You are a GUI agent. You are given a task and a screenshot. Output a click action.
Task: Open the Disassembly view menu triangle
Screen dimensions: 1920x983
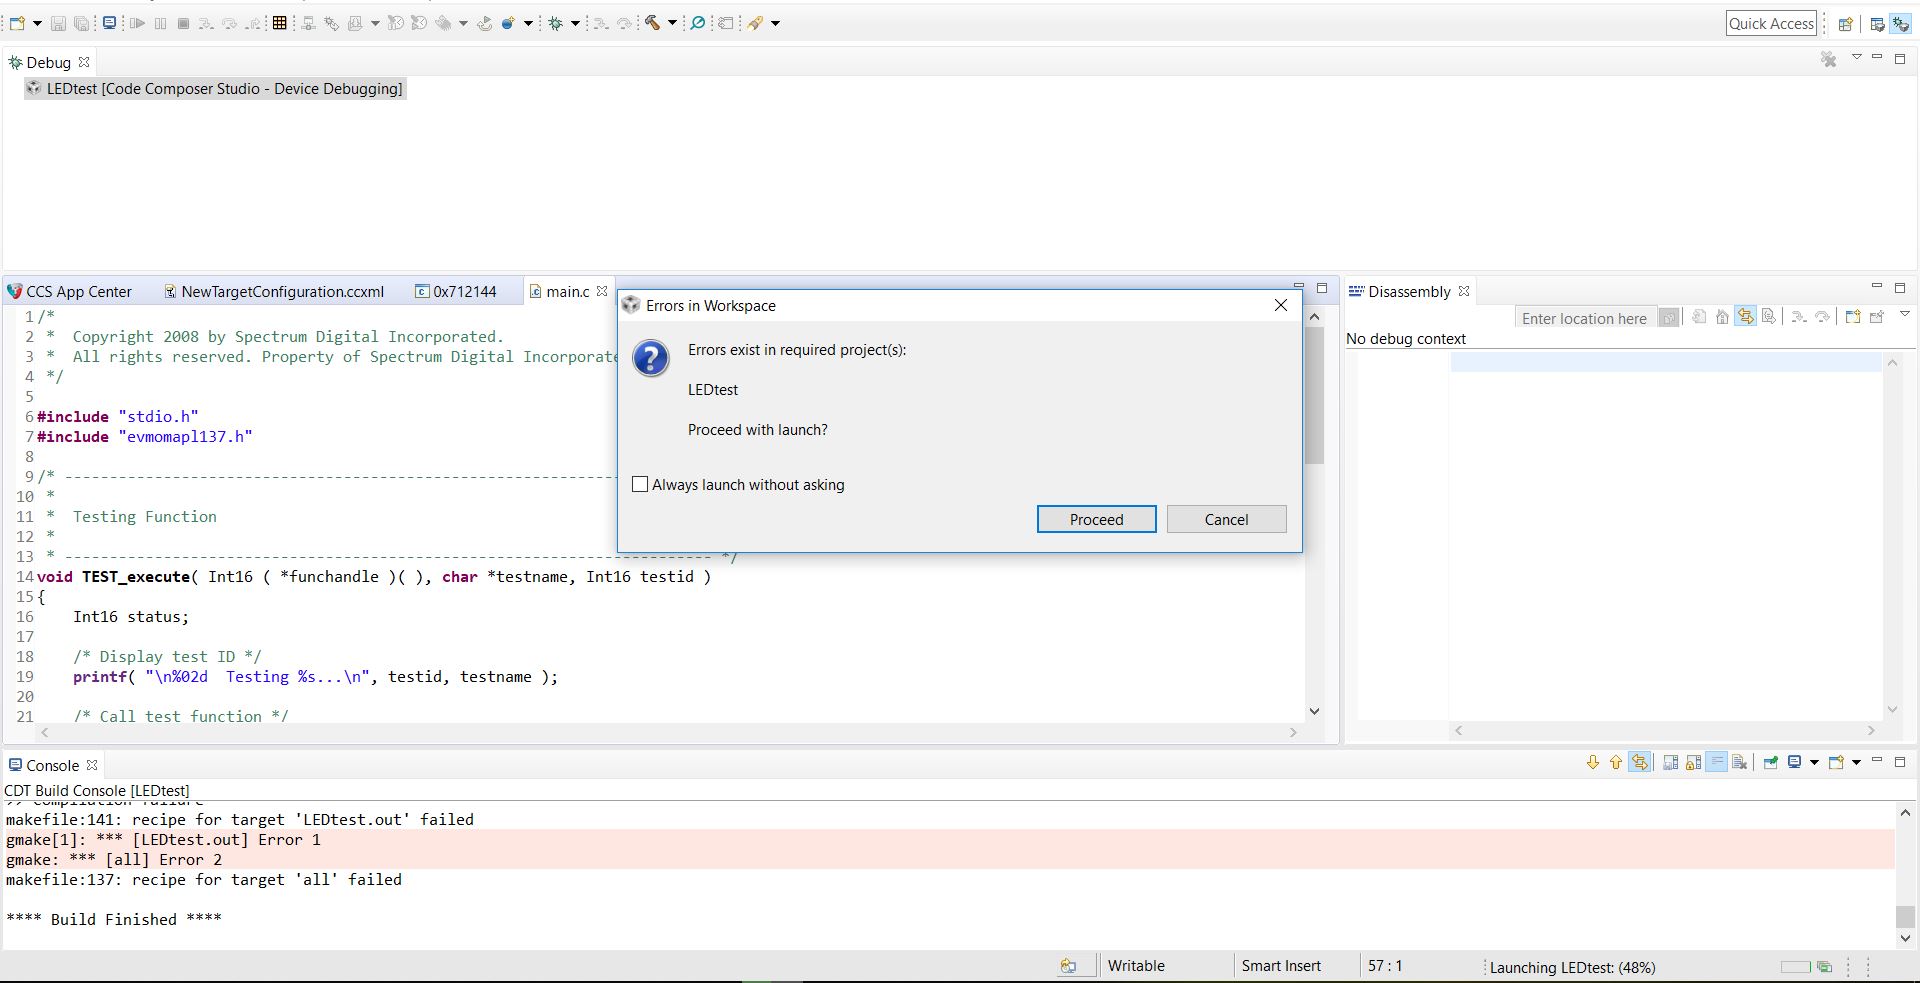[1905, 314]
